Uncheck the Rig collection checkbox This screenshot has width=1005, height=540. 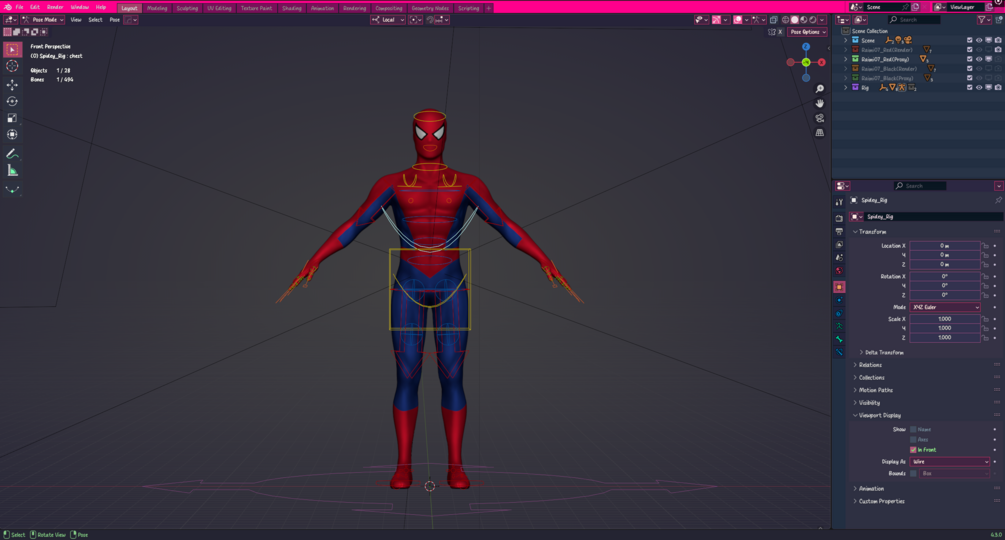tap(970, 88)
